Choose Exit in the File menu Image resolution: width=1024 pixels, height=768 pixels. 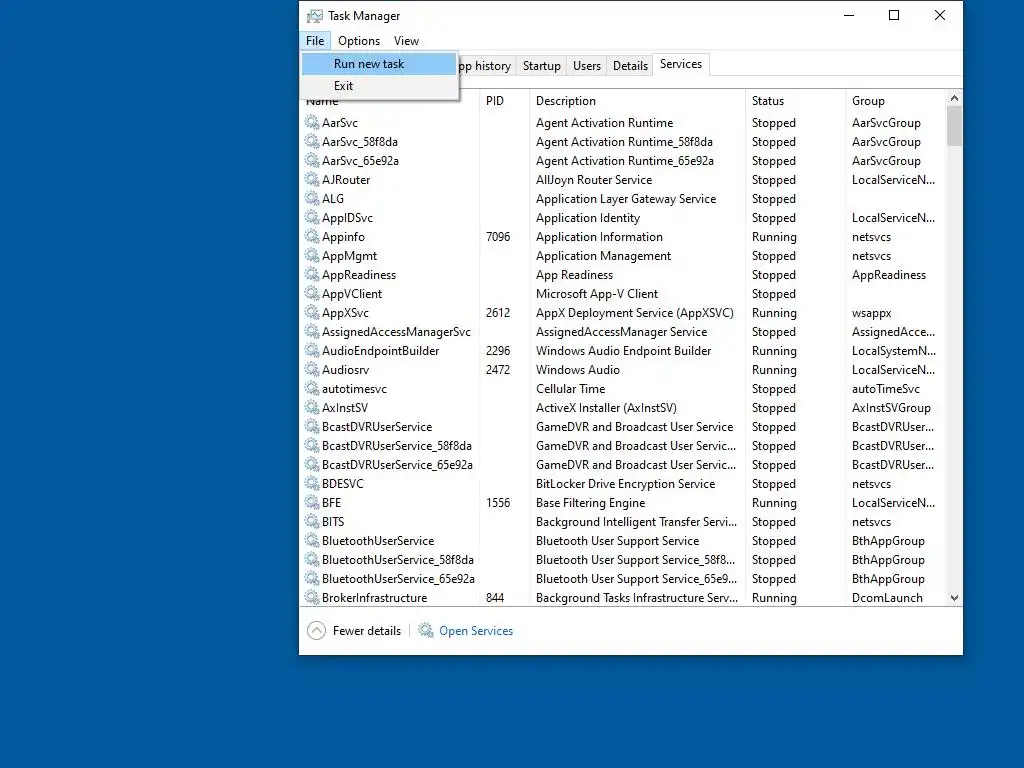379,86
